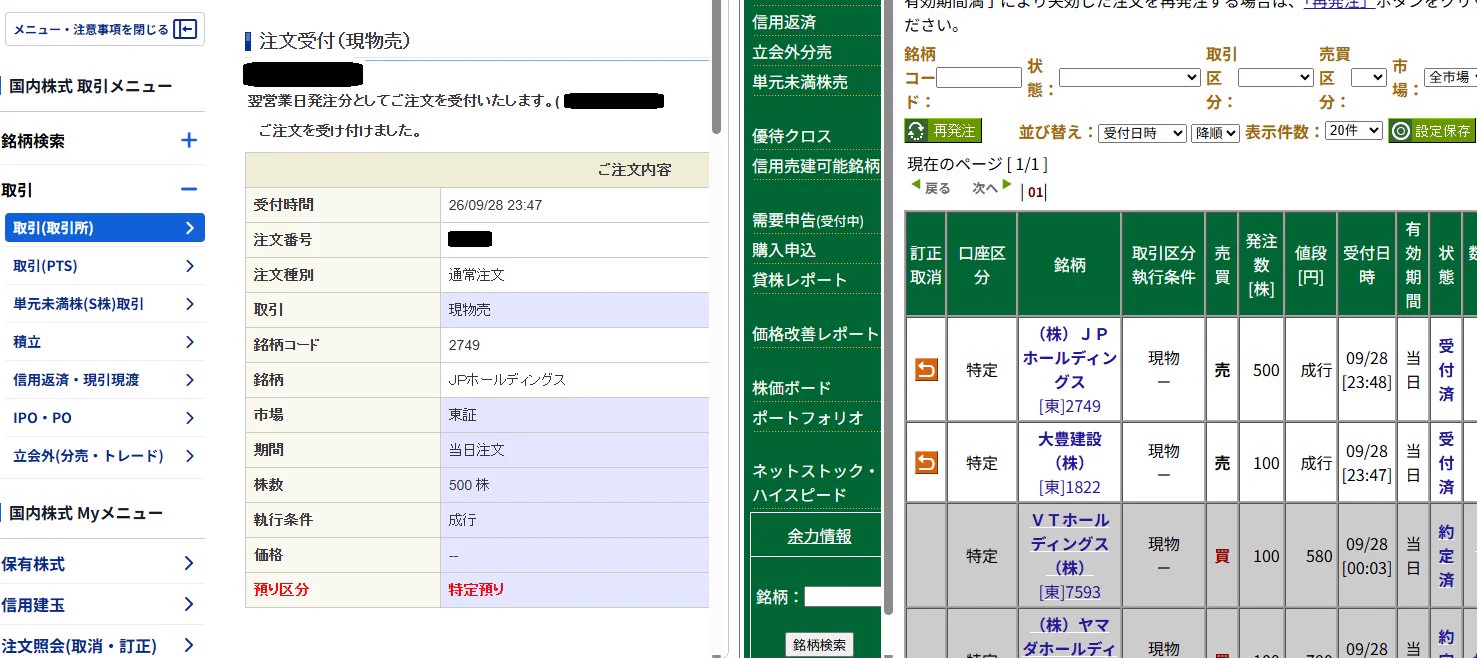Image resolution: width=1477 pixels, height=658 pixels.
Task: Open ネットストック・ハイスピード in green sidebar
Action: point(814,483)
